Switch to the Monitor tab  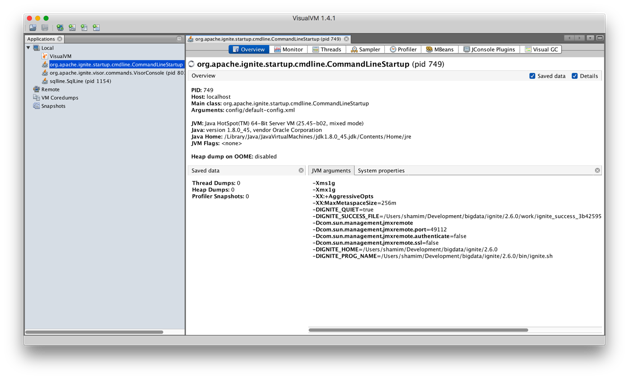[x=288, y=49]
